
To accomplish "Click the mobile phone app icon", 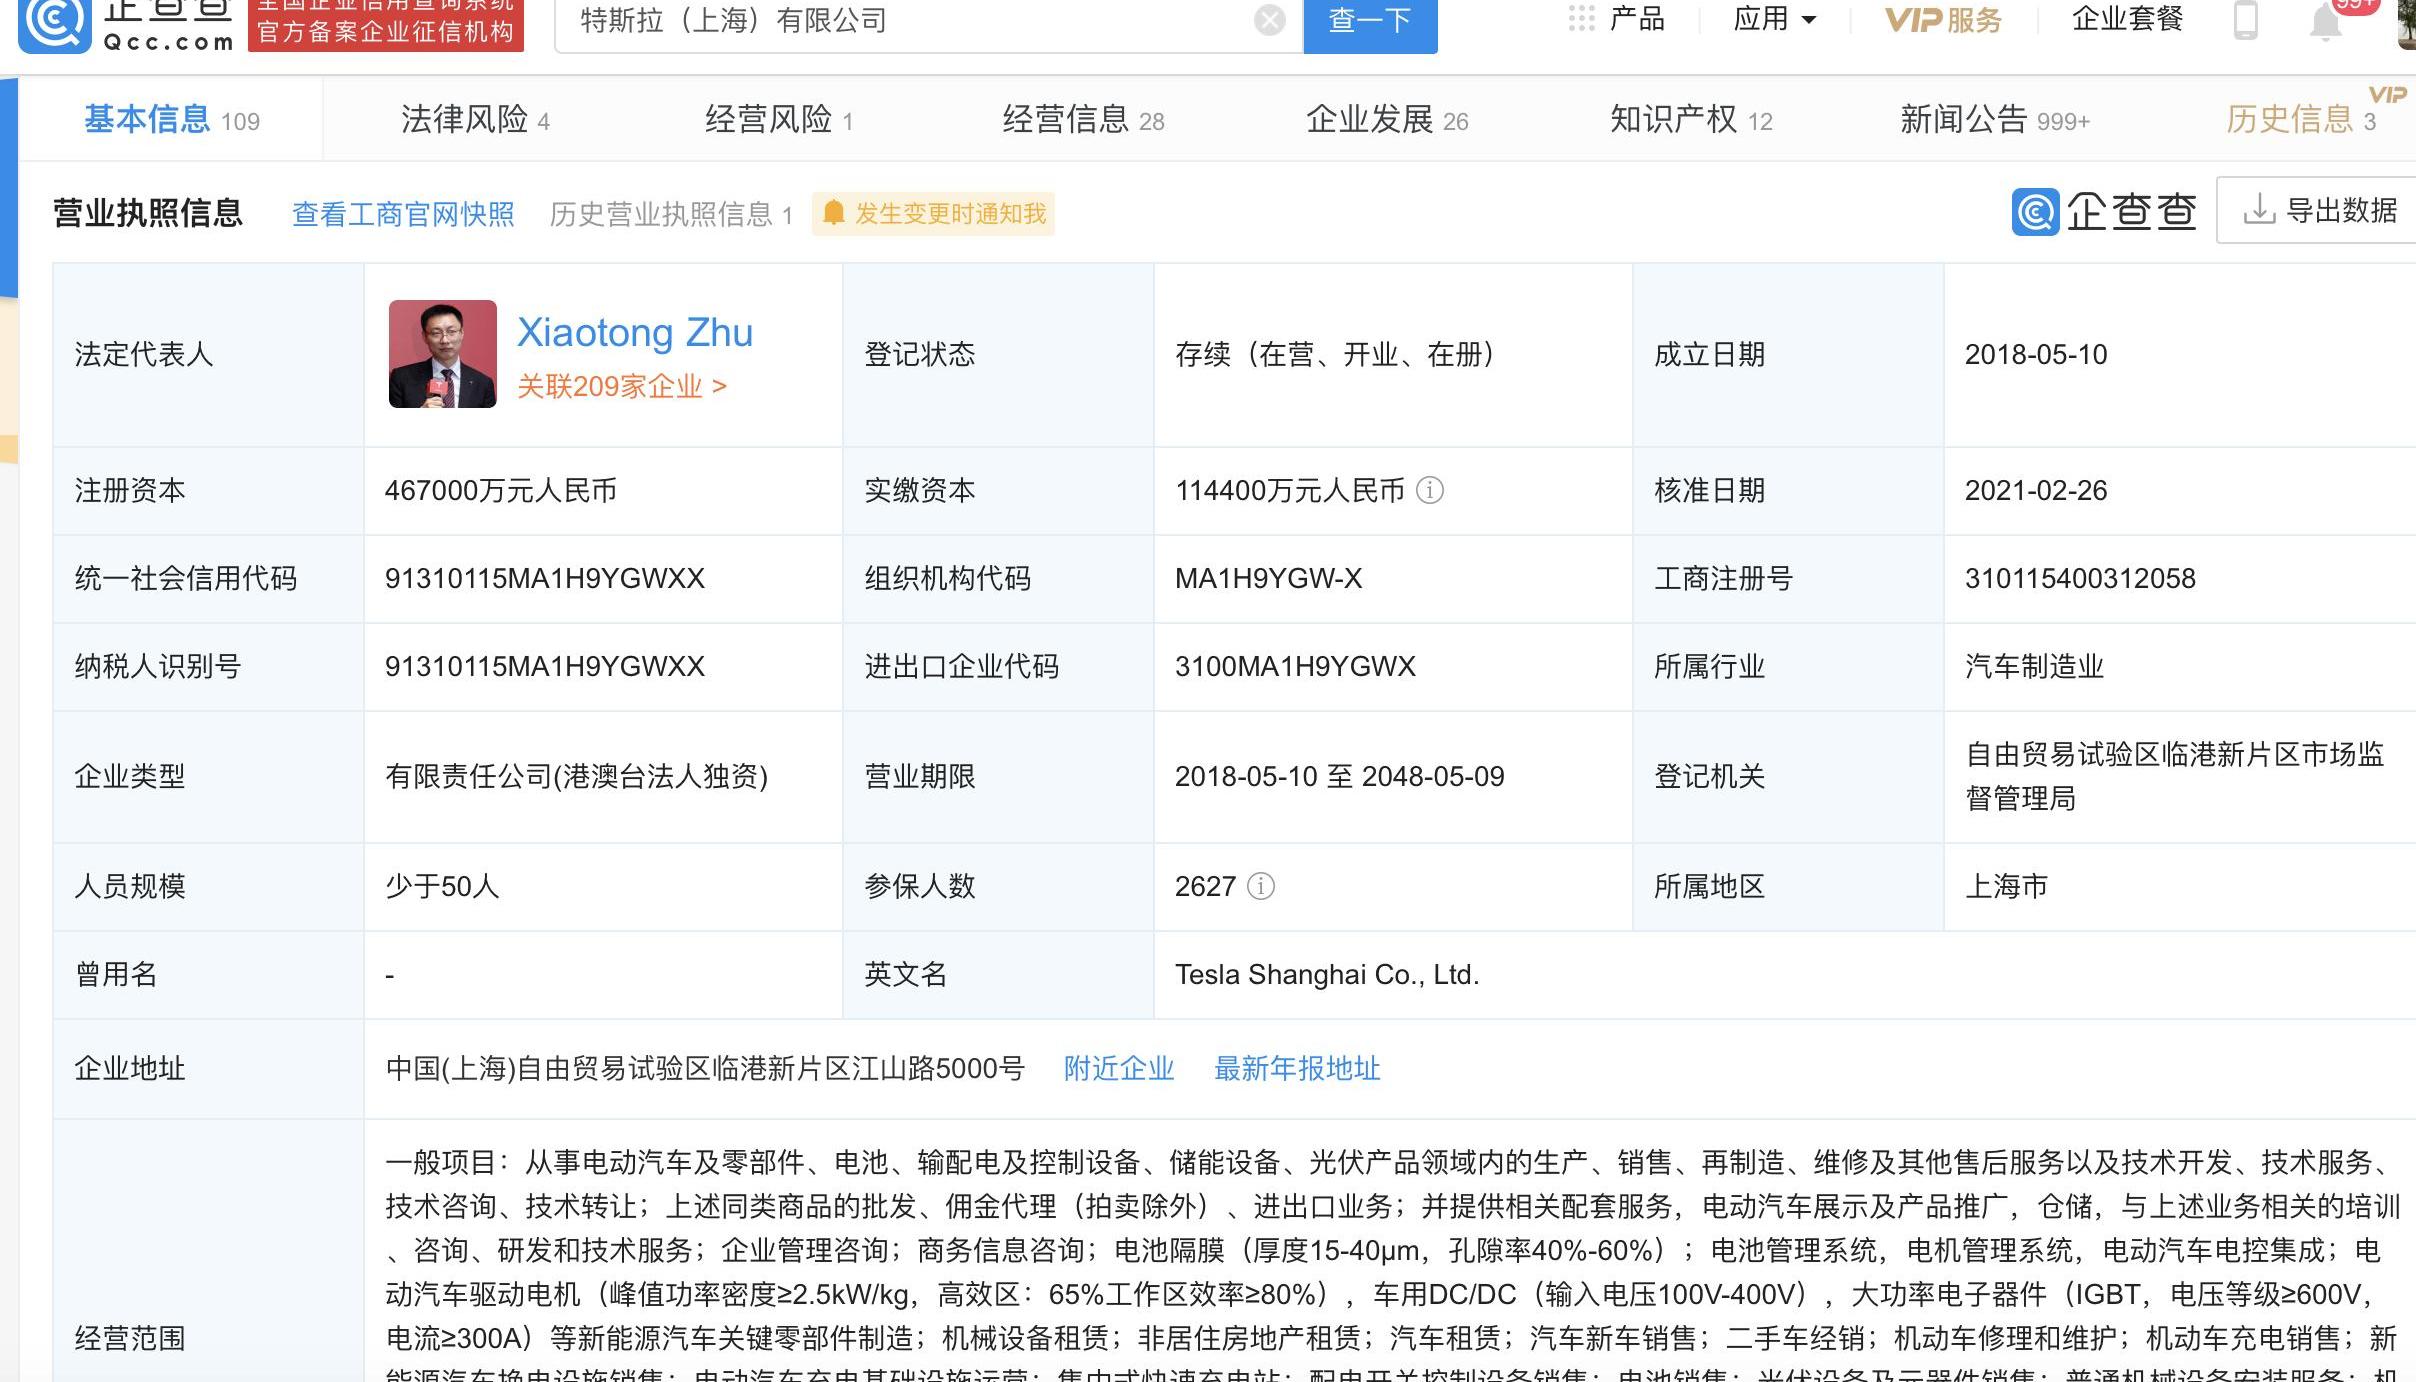I will (2246, 20).
